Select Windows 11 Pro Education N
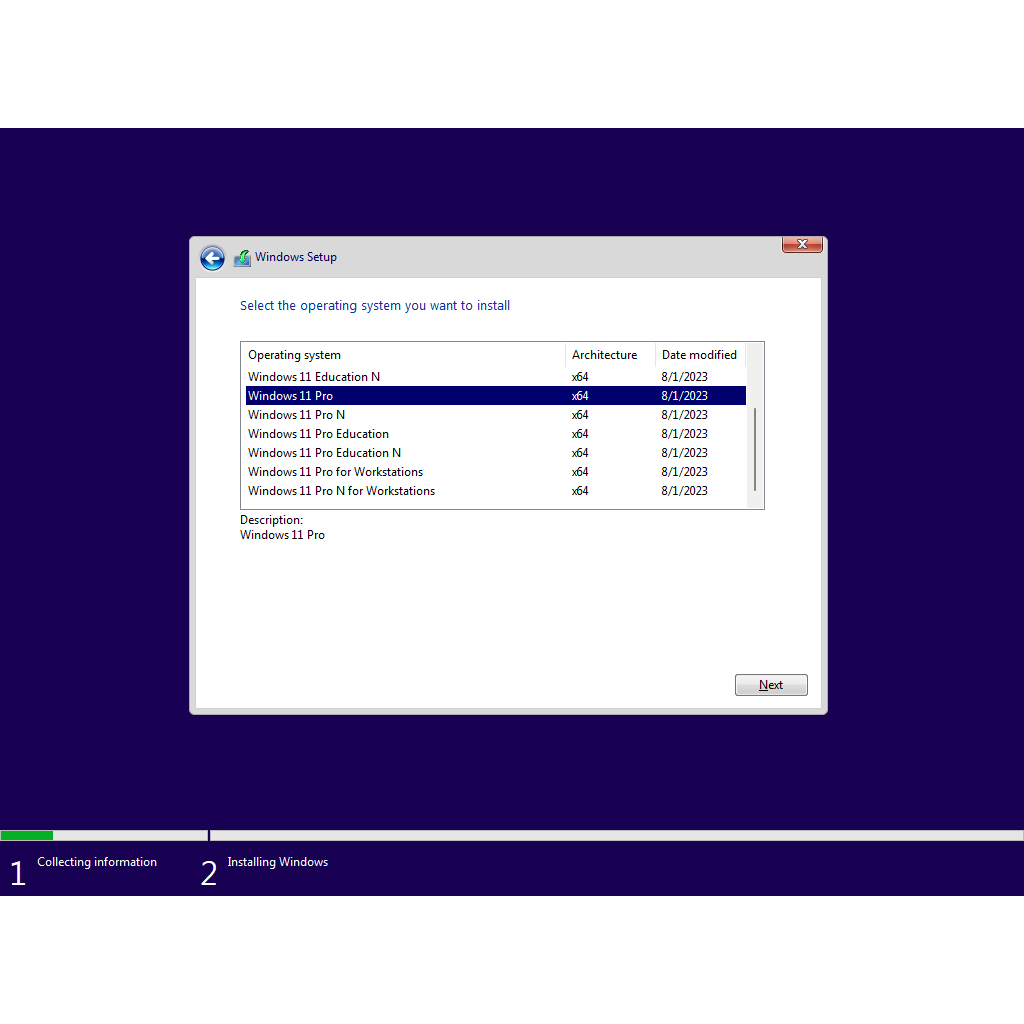This screenshot has height=1024, width=1024. (325, 453)
